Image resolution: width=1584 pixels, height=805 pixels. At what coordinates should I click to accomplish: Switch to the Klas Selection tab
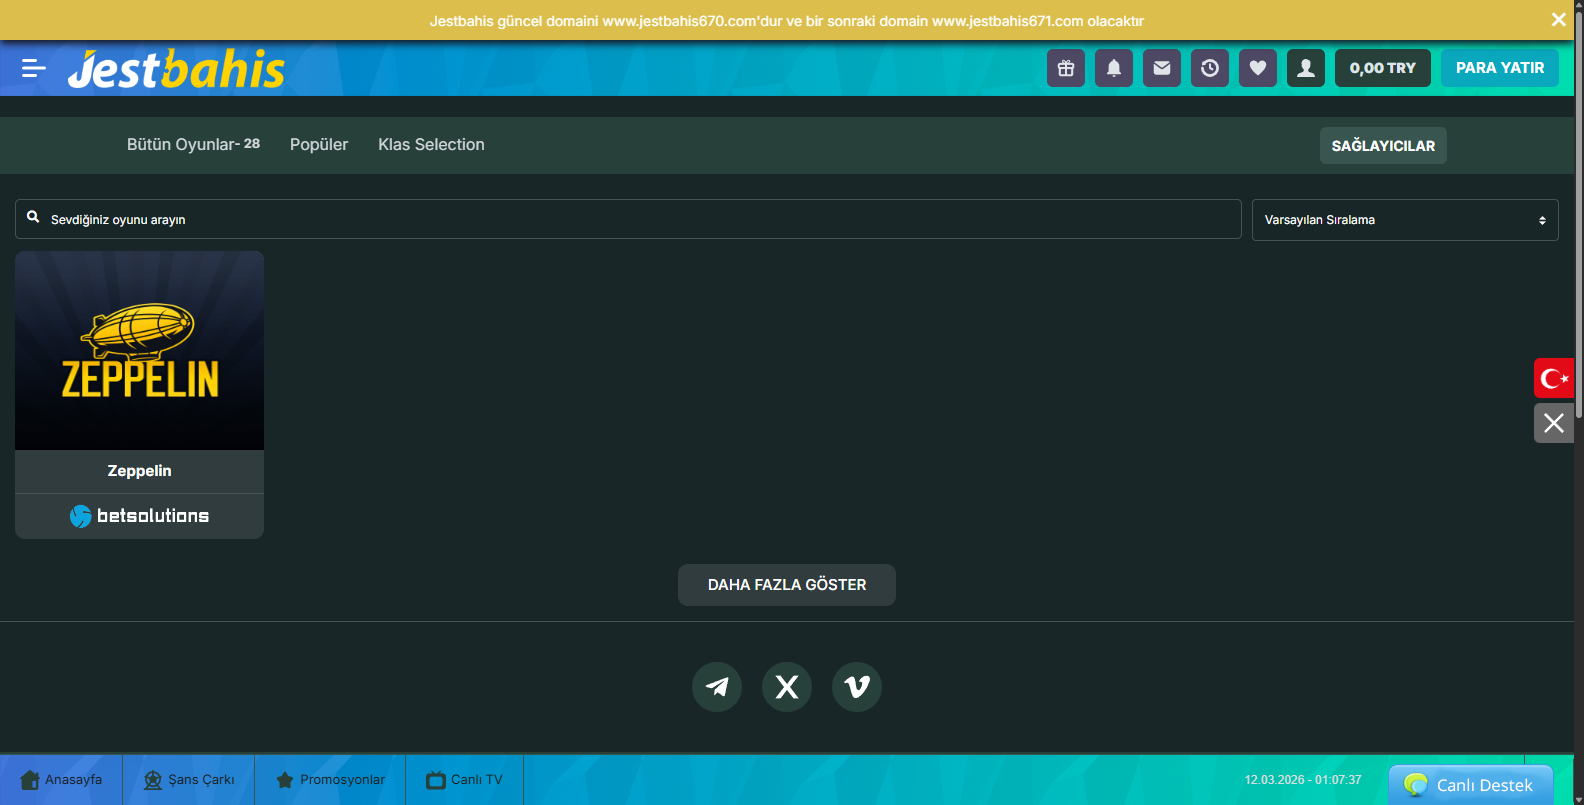pos(431,145)
